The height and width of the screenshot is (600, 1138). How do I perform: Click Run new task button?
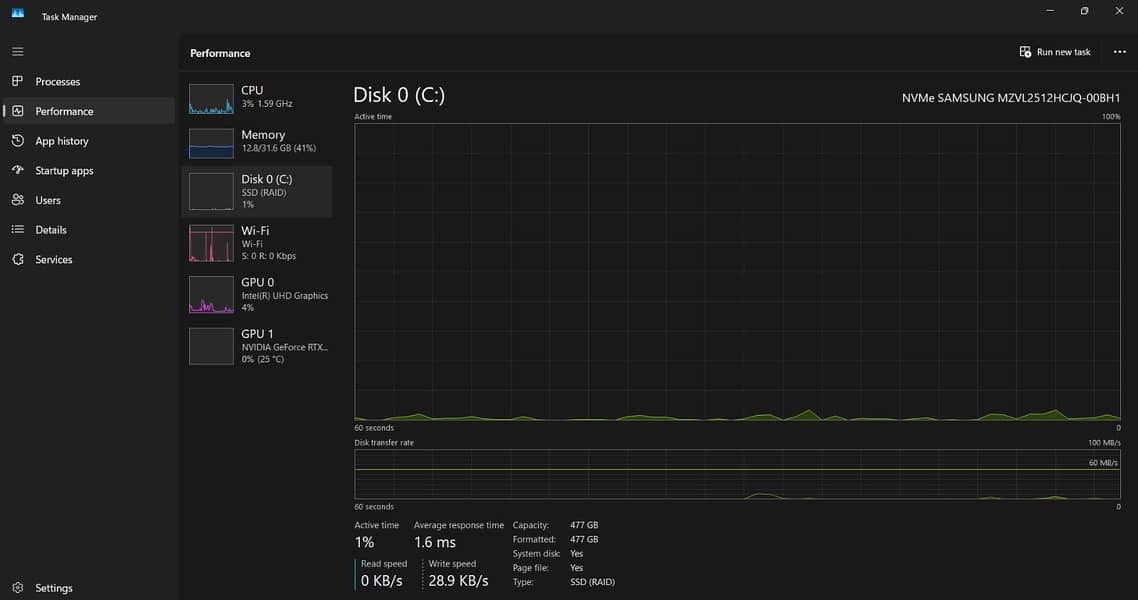tap(1055, 52)
